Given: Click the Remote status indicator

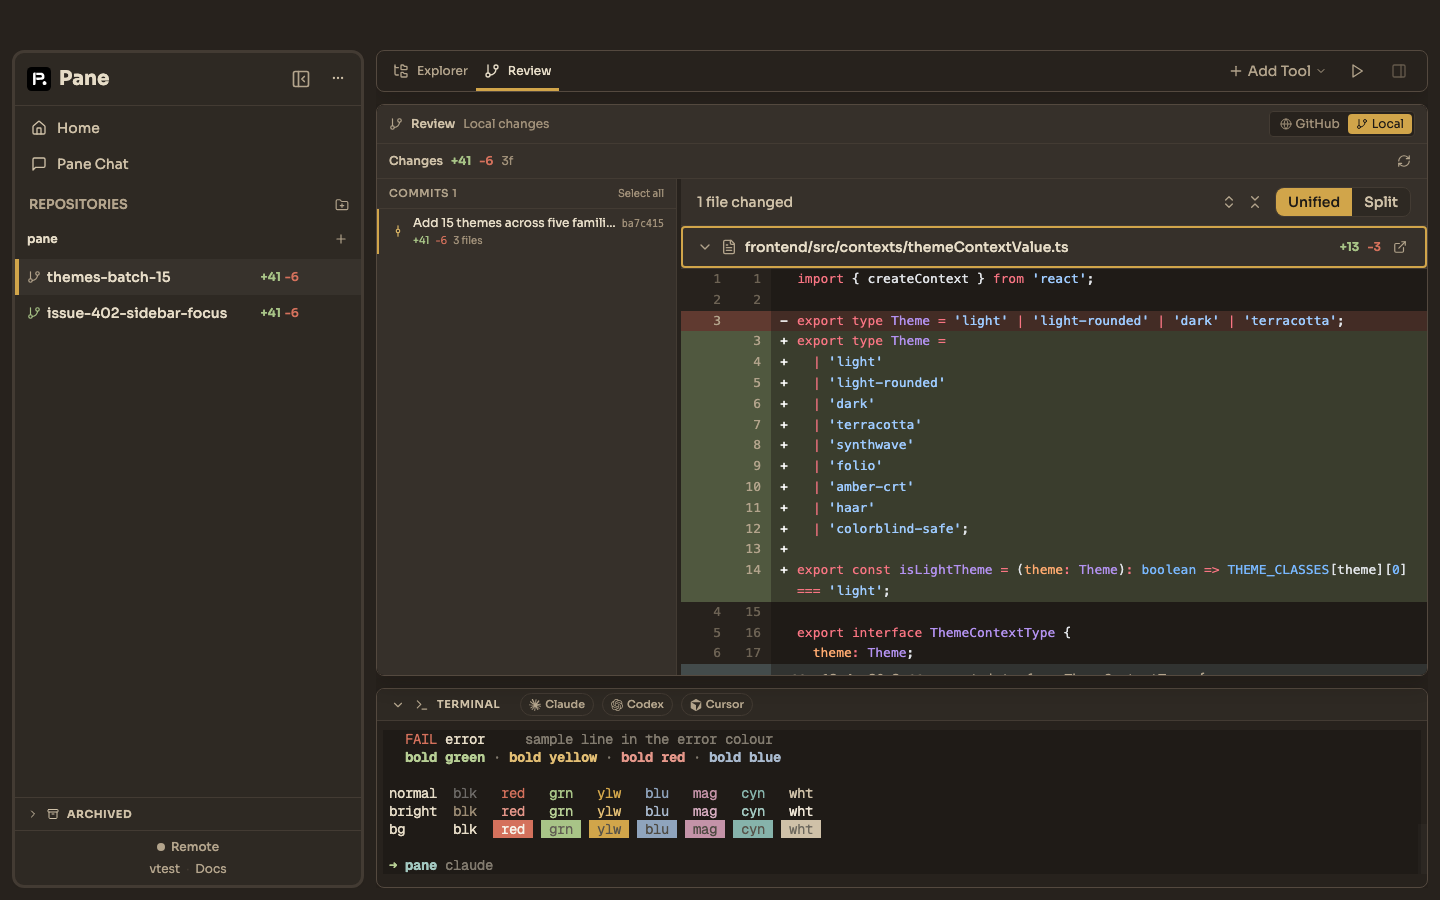Looking at the screenshot, I should point(188,847).
